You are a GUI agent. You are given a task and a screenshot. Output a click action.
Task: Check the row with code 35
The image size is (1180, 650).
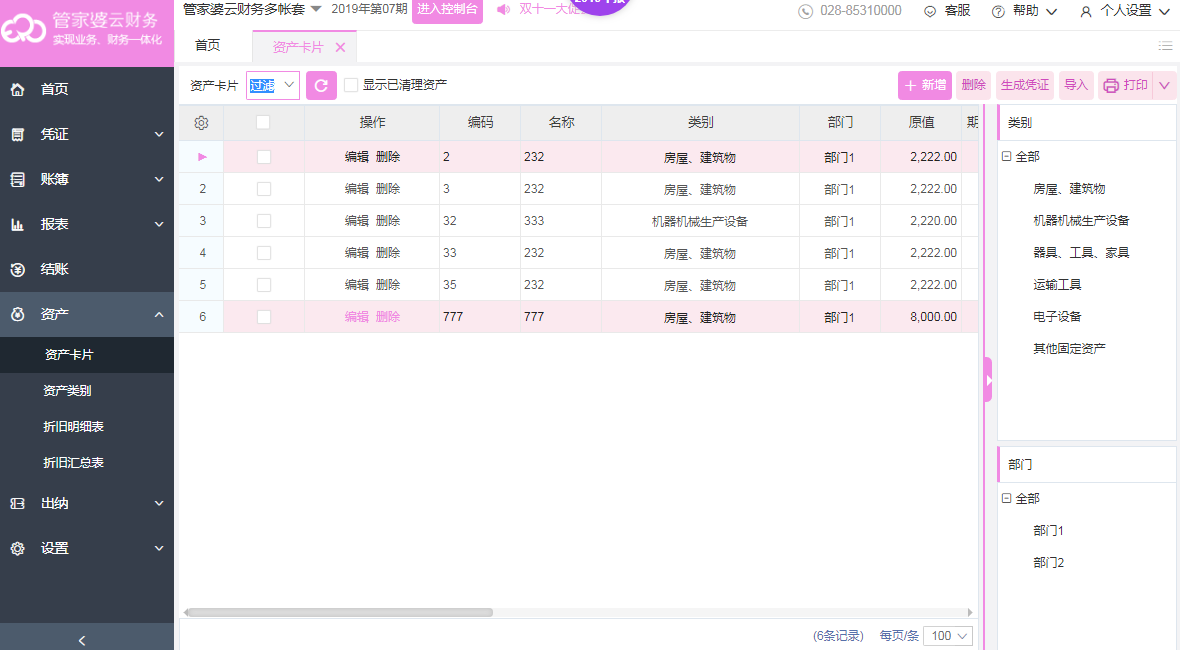point(263,285)
